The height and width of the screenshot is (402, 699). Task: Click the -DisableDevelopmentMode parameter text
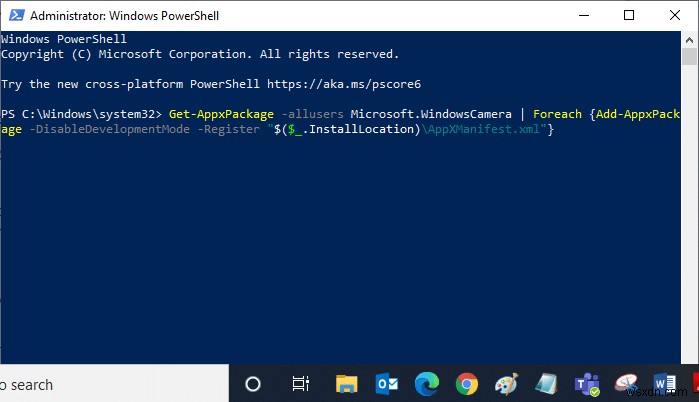[x=110, y=129]
